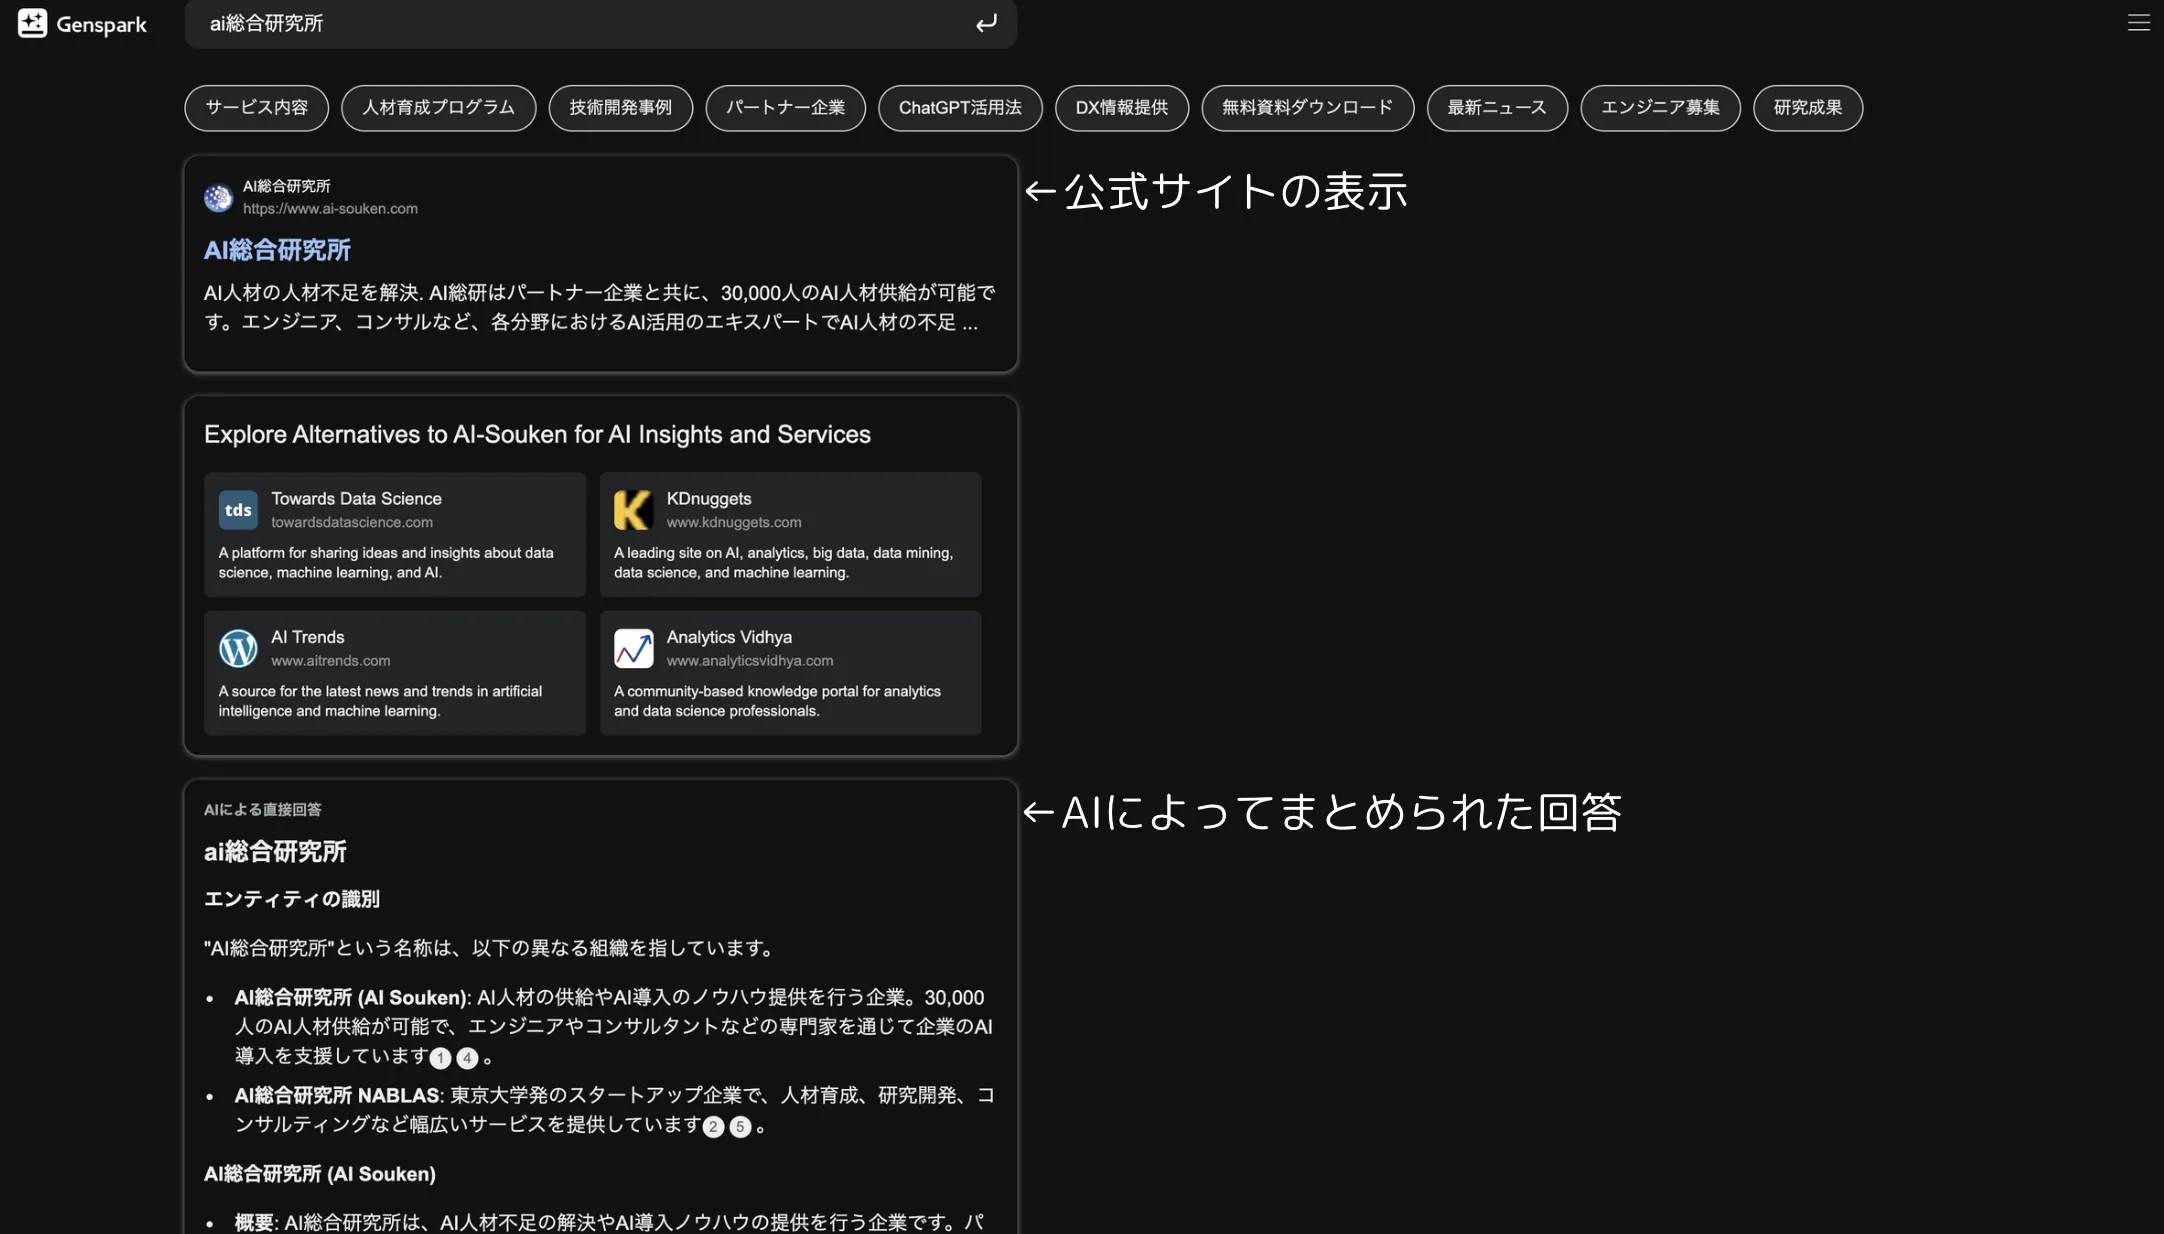The image size is (2164, 1234).
Task: Click the AI人材の人材不足を解決 result snippet
Action: (x=600, y=307)
